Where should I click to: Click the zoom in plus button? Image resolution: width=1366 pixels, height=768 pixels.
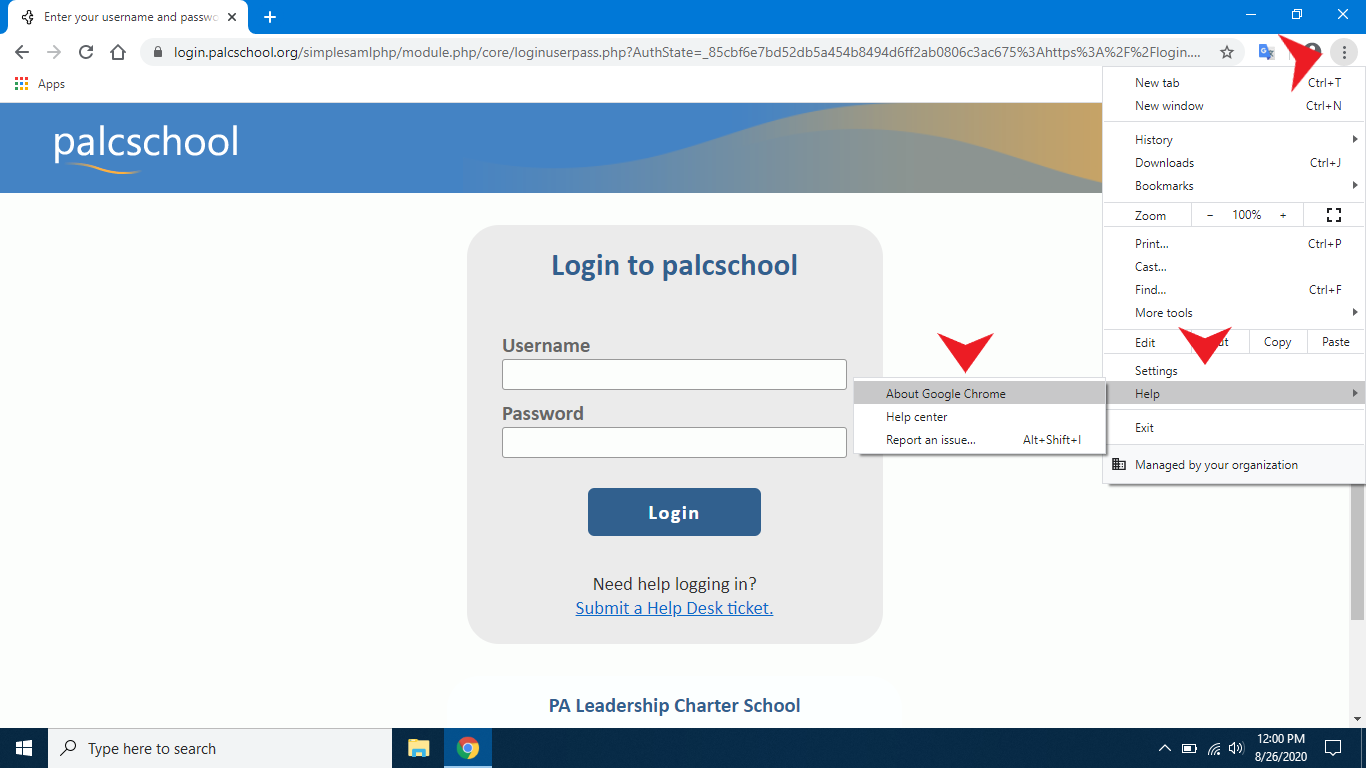[1283, 215]
